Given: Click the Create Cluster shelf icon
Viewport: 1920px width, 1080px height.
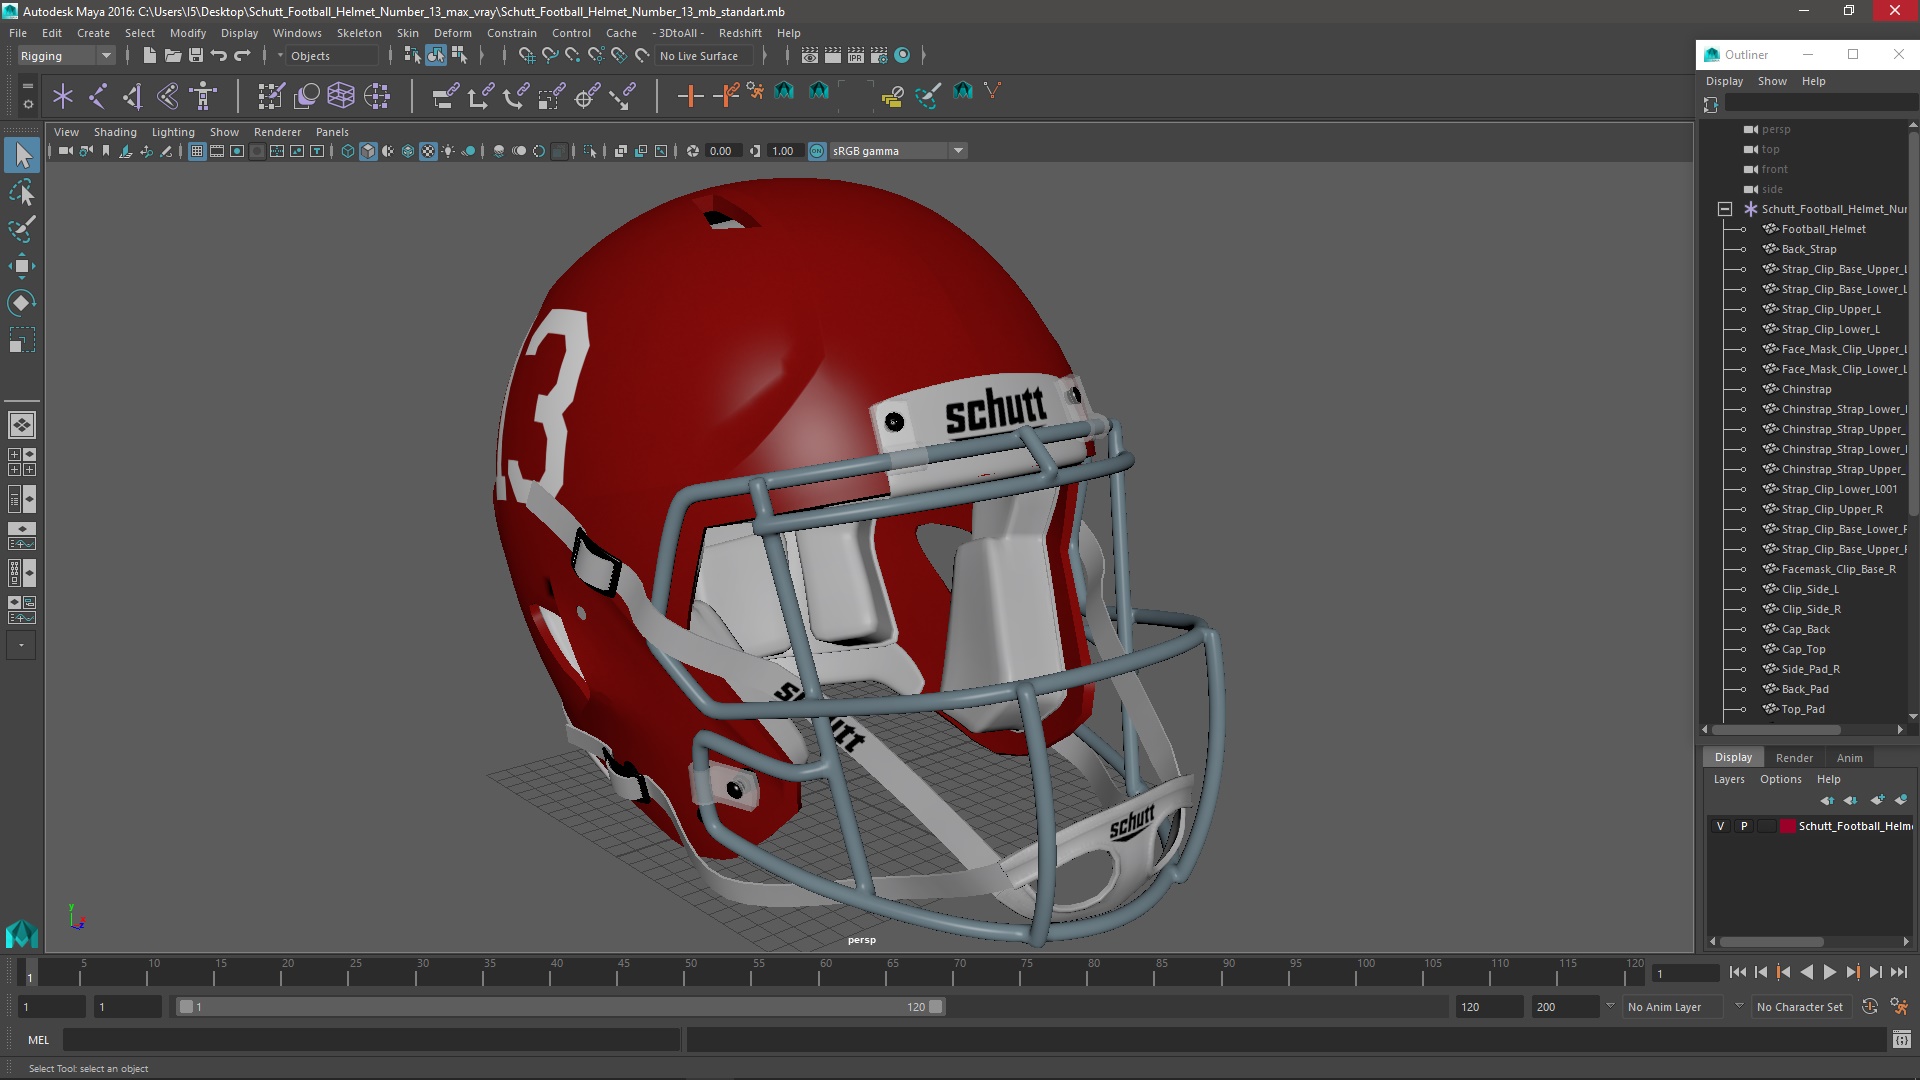Looking at the screenshot, I should click(376, 96).
